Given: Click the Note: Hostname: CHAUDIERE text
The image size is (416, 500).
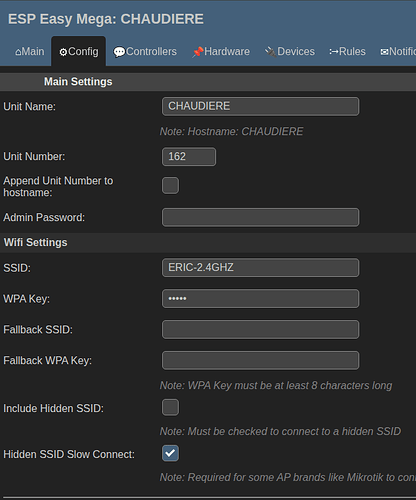Looking at the screenshot, I should [231, 131].
